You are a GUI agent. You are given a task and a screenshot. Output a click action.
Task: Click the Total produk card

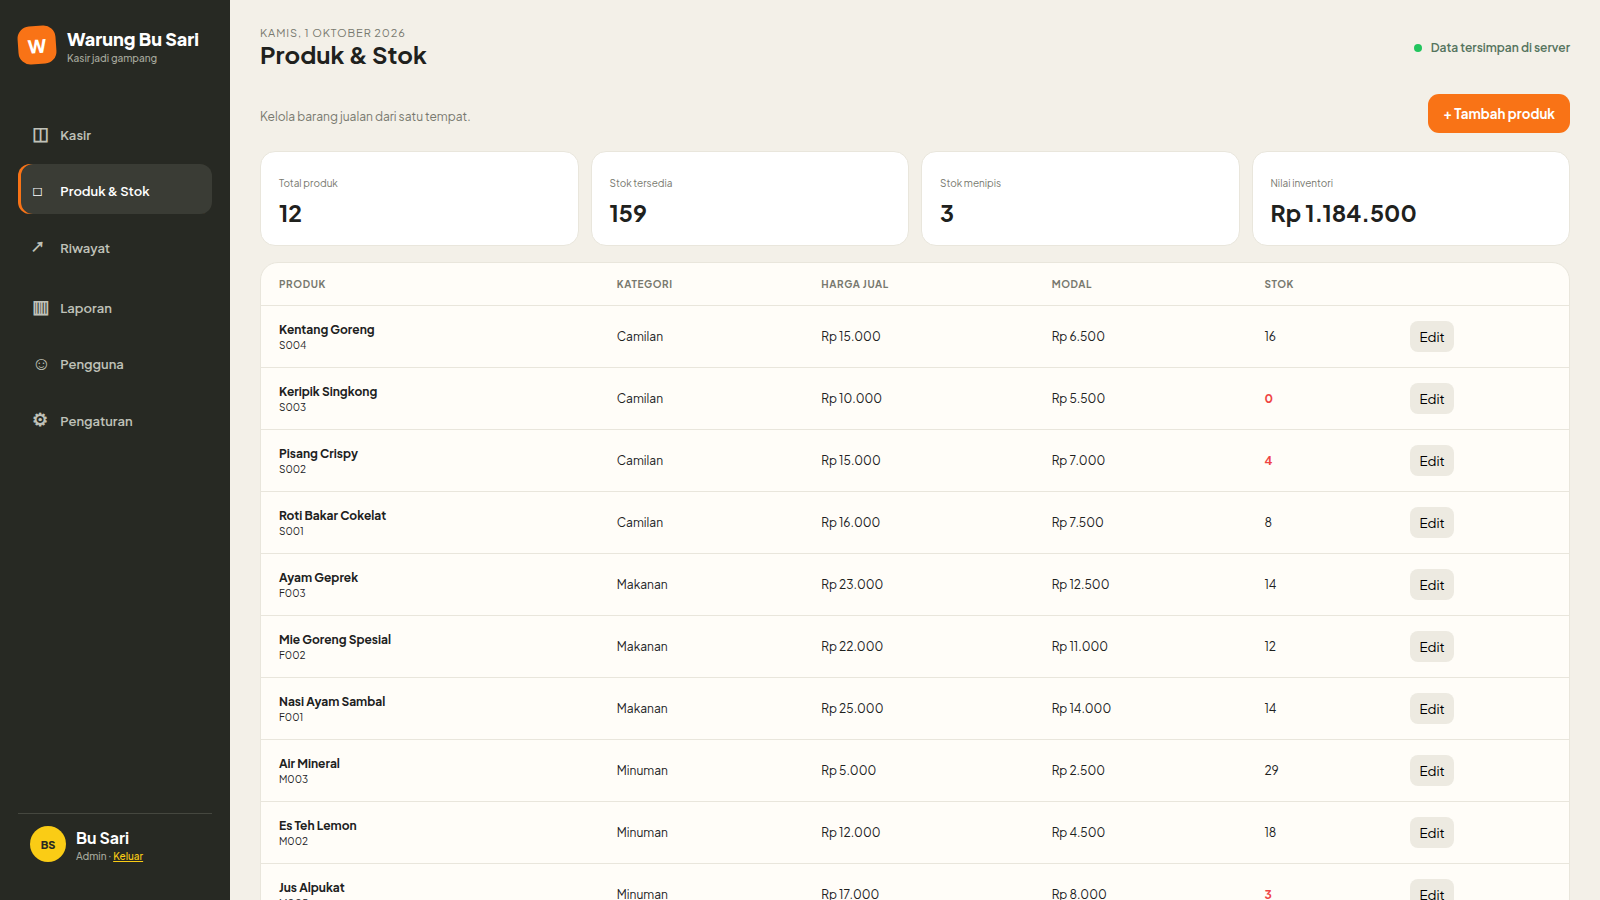(x=419, y=198)
